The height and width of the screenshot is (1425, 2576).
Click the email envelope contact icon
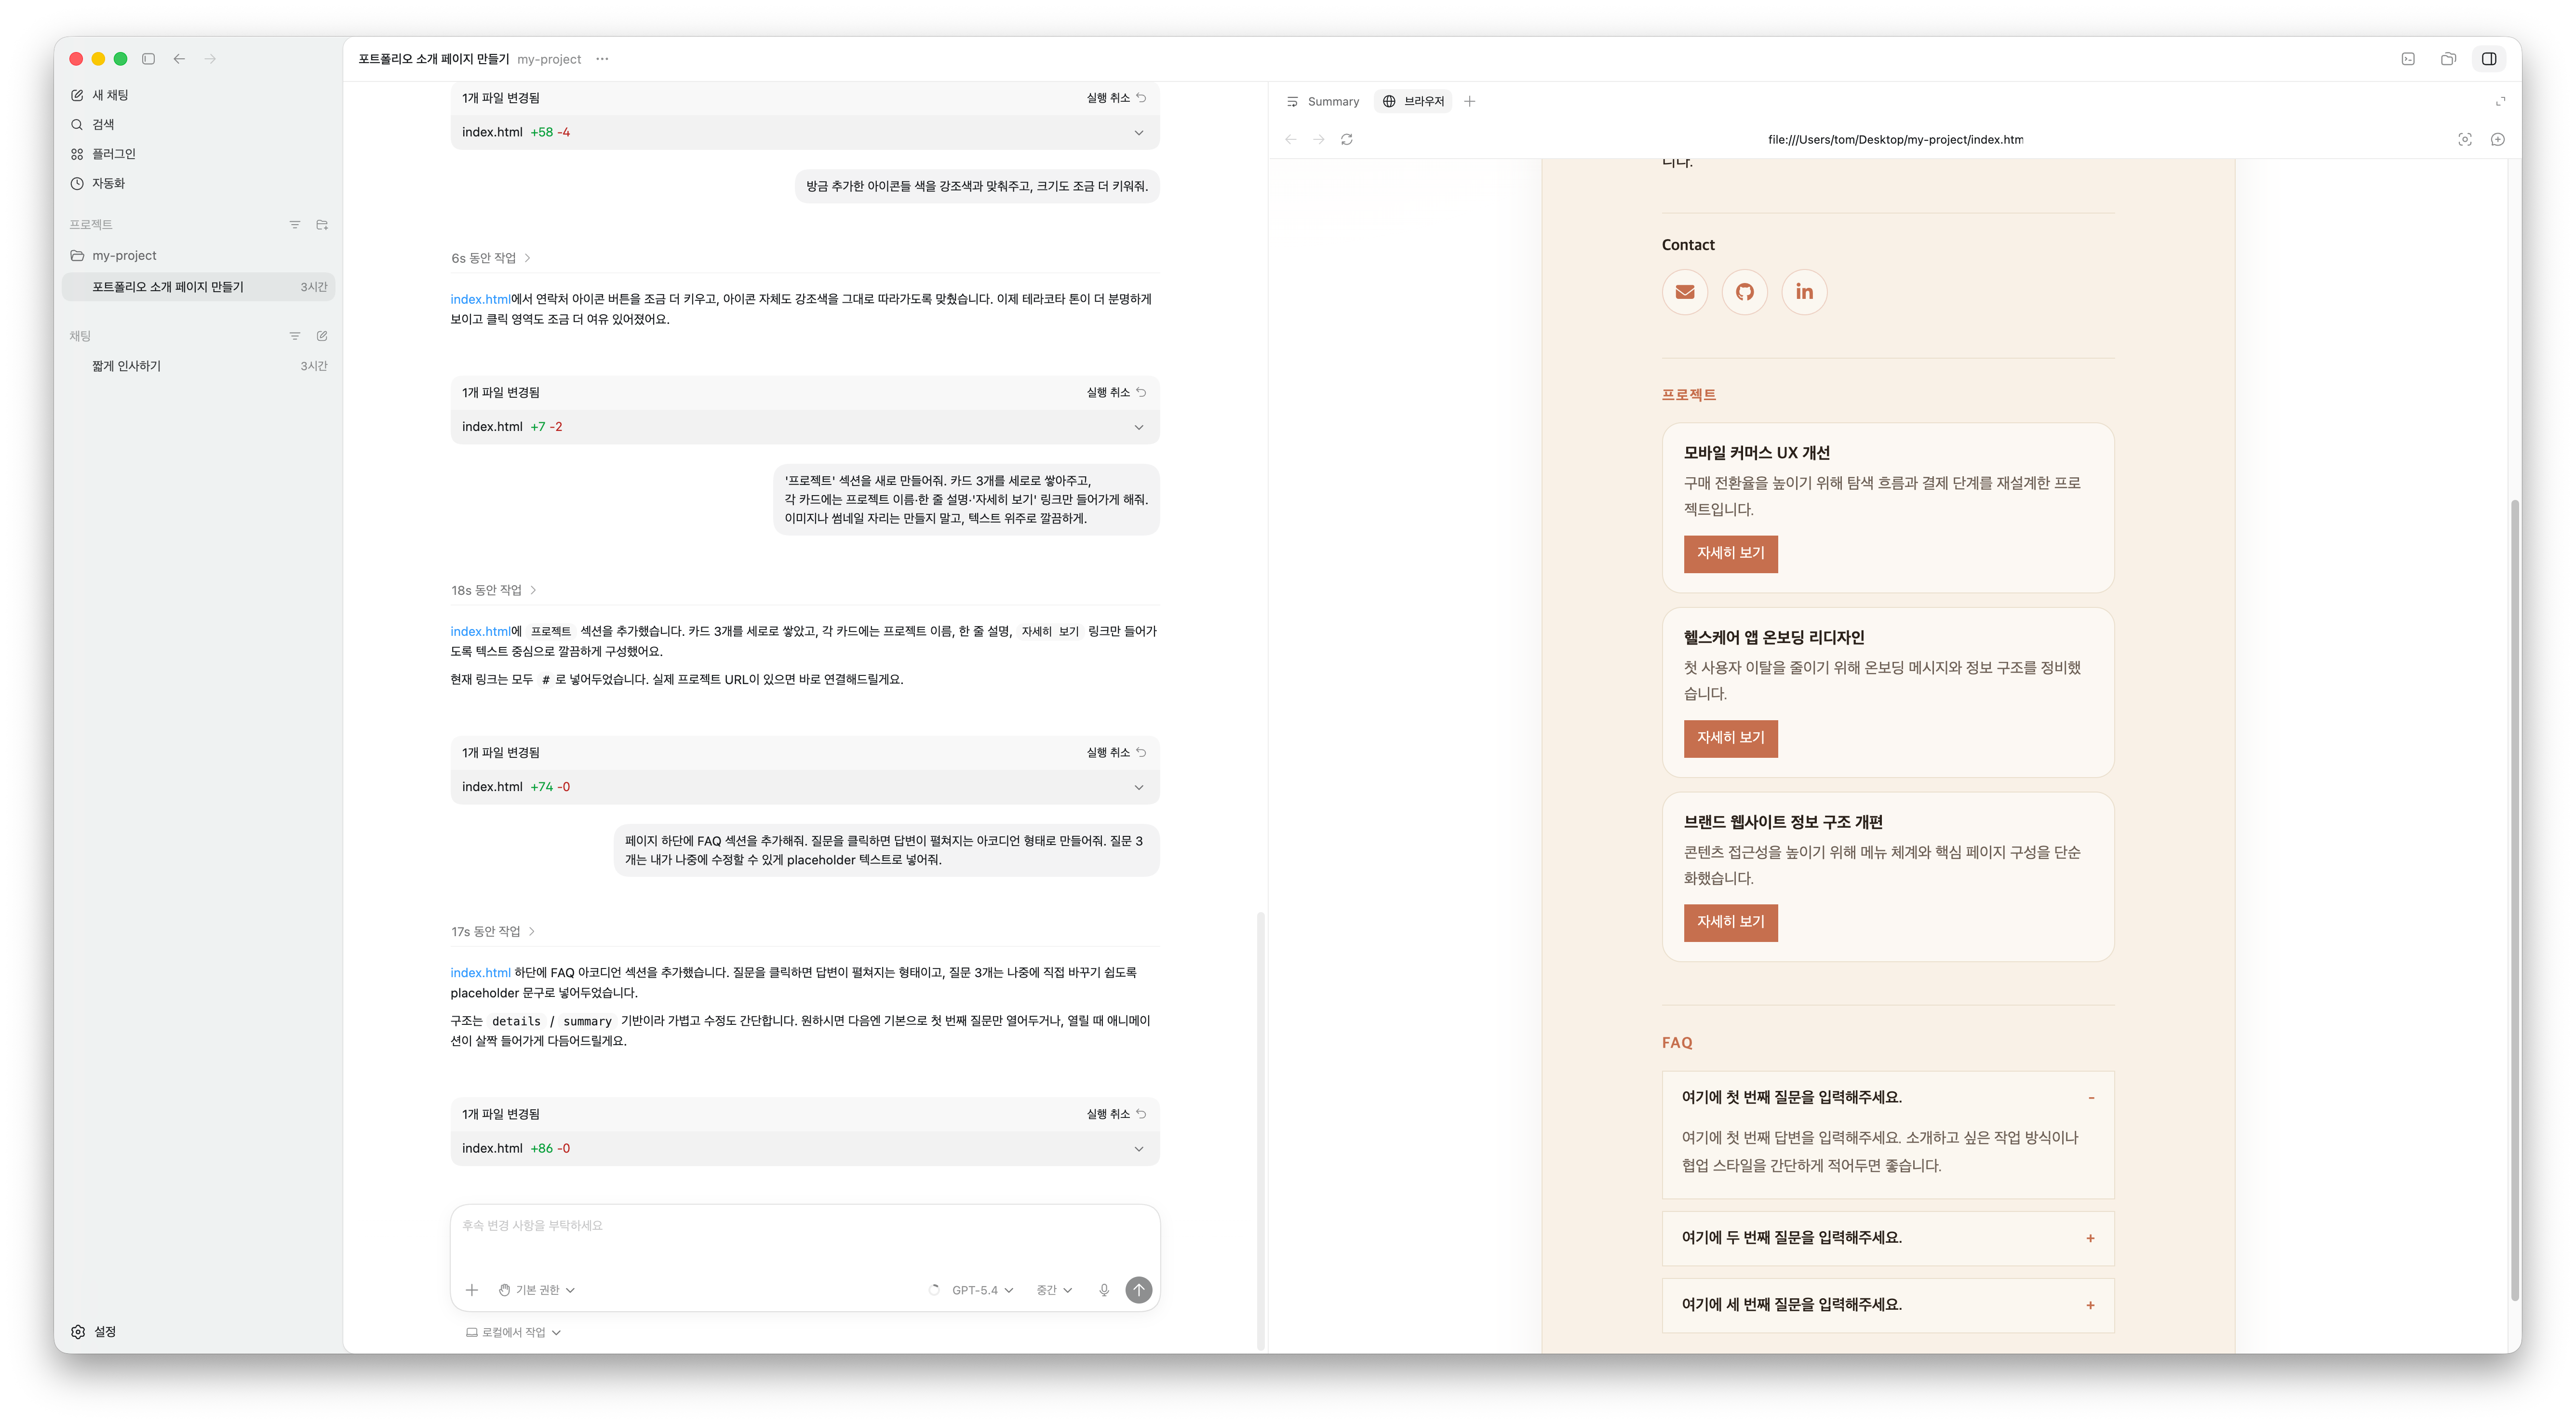(1685, 292)
